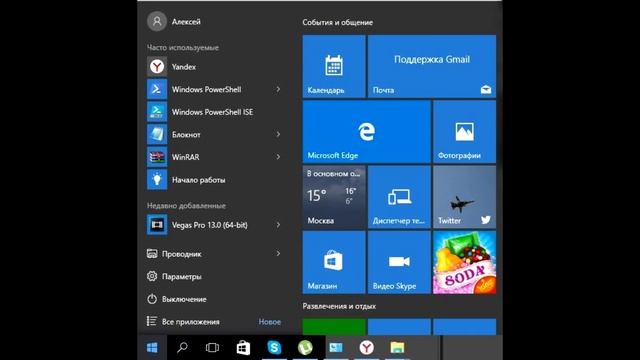
Task: Expand WinRAR jump list arrow
Action: tap(278, 157)
